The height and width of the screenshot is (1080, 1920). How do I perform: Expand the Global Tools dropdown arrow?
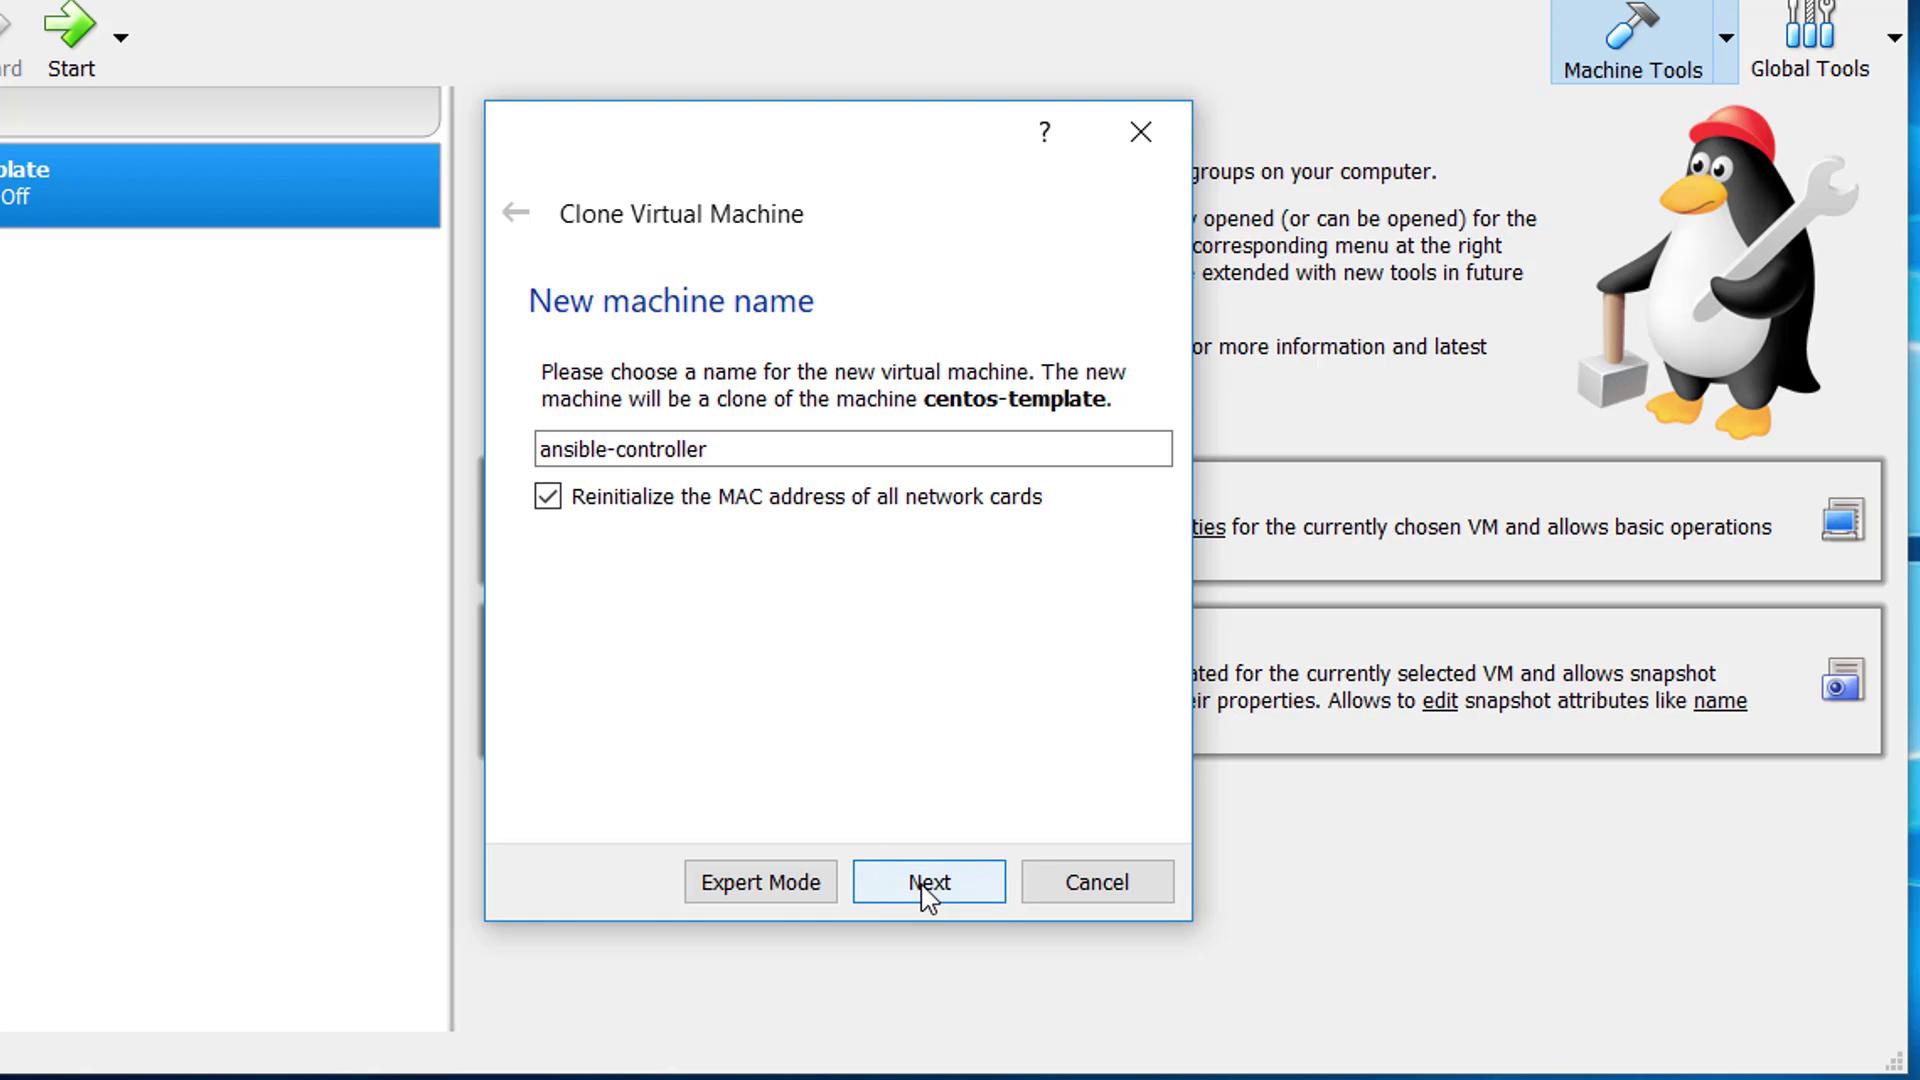point(1894,38)
